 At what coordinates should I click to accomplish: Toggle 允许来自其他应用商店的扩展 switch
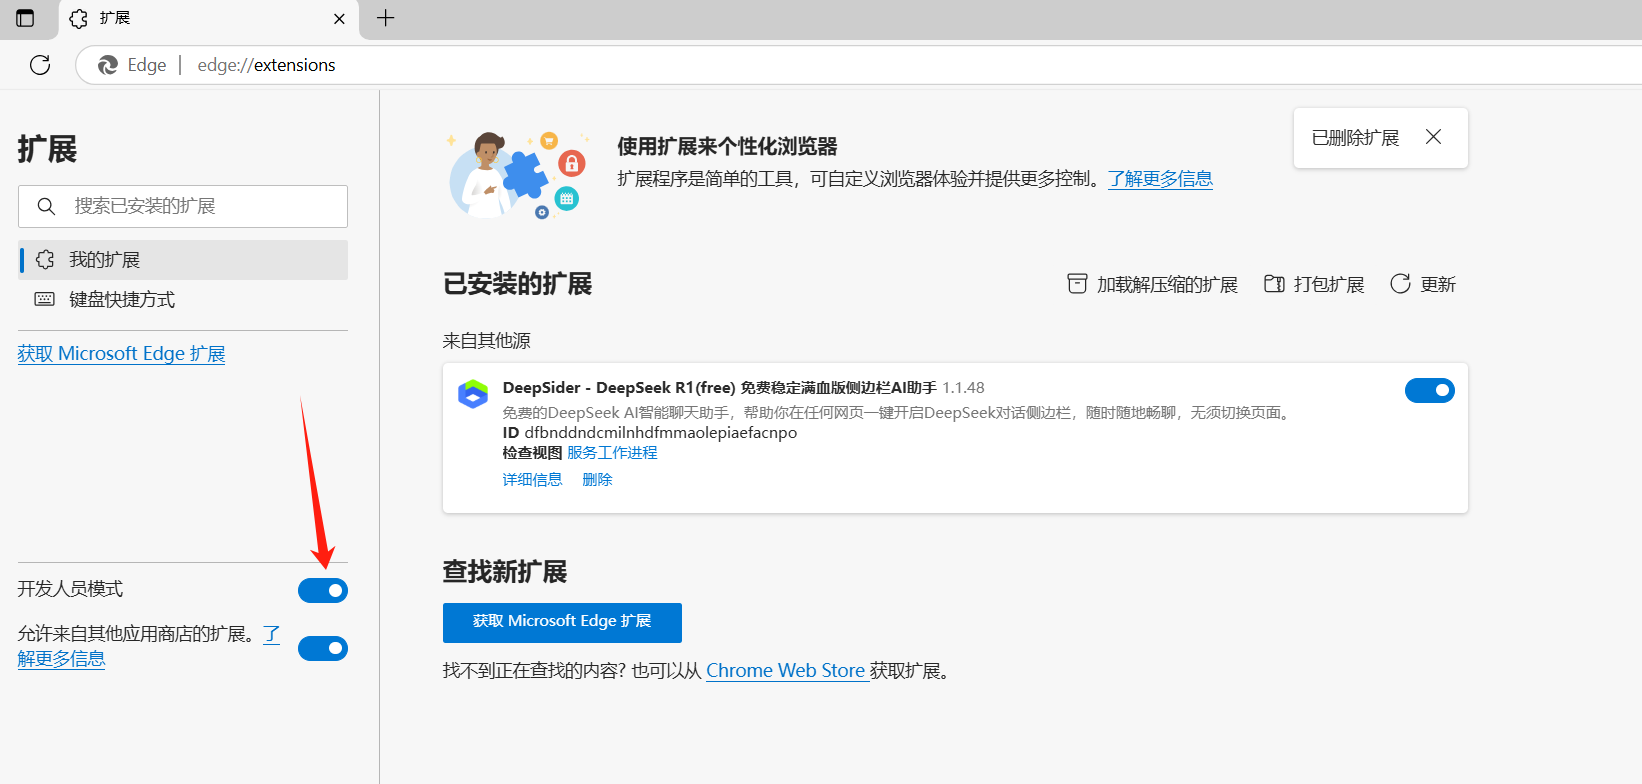coord(323,649)
